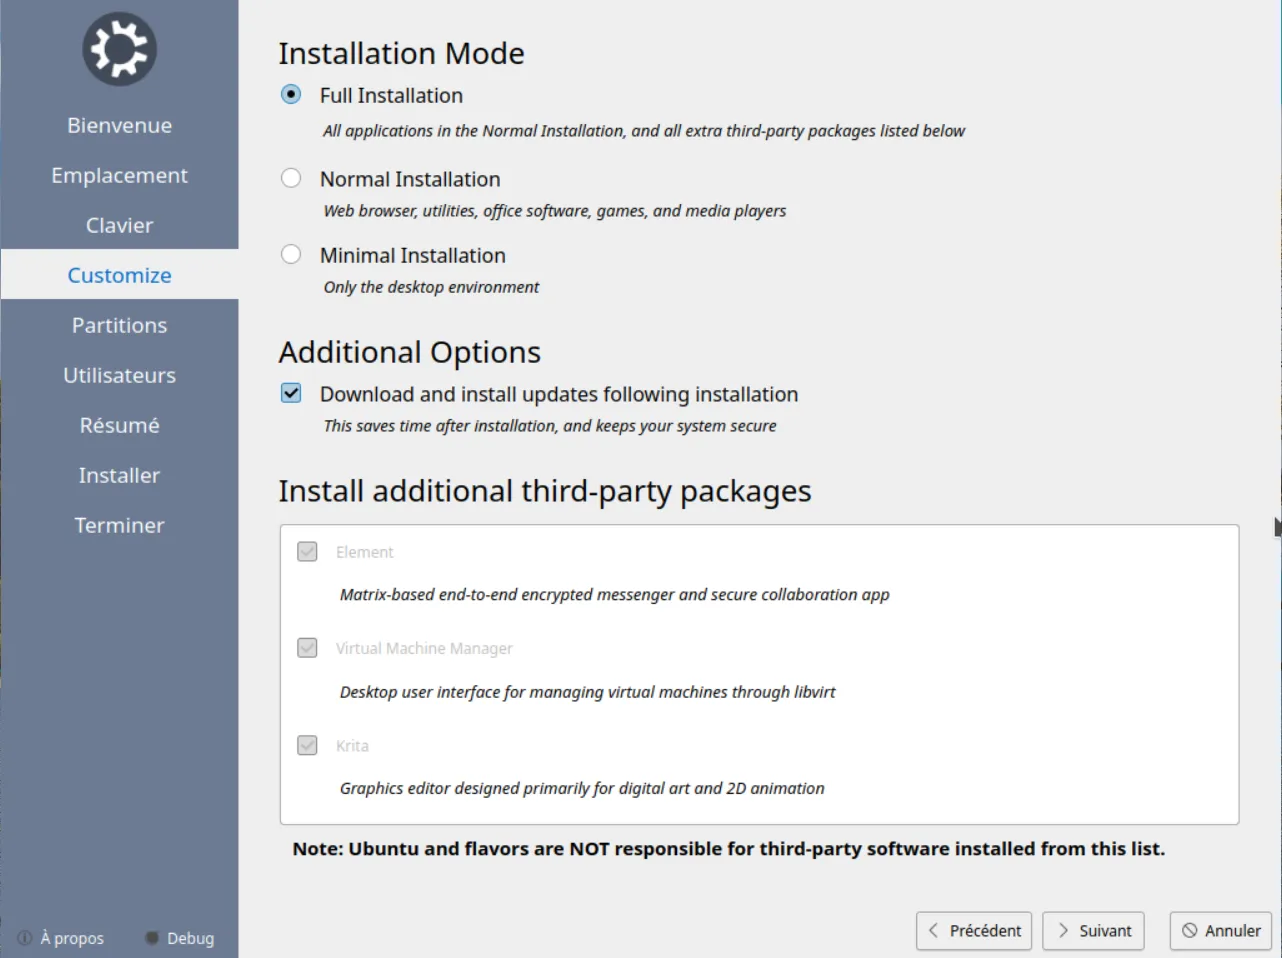This screenshot has height=958, width=1282.
Task: Select the Full Installation radio button
Action: click(x=291, y=95)
